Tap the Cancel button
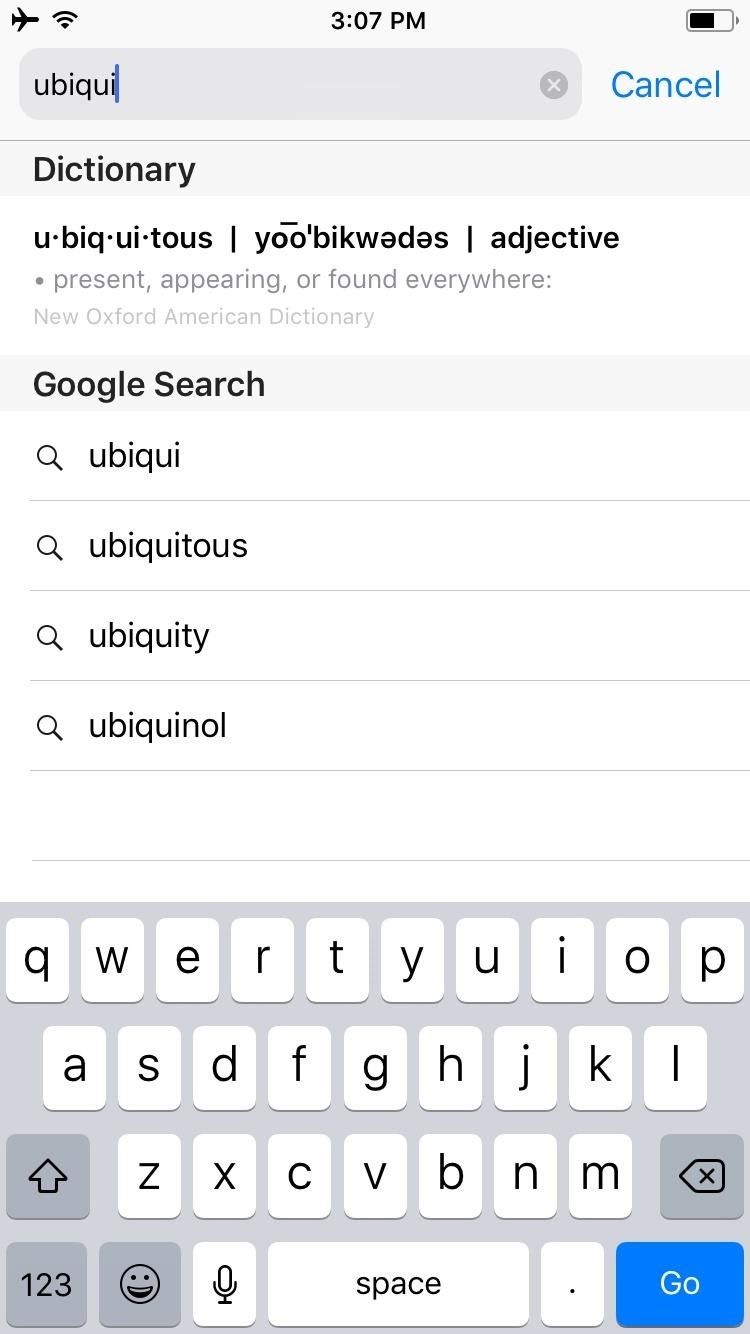 pos(665,85)
